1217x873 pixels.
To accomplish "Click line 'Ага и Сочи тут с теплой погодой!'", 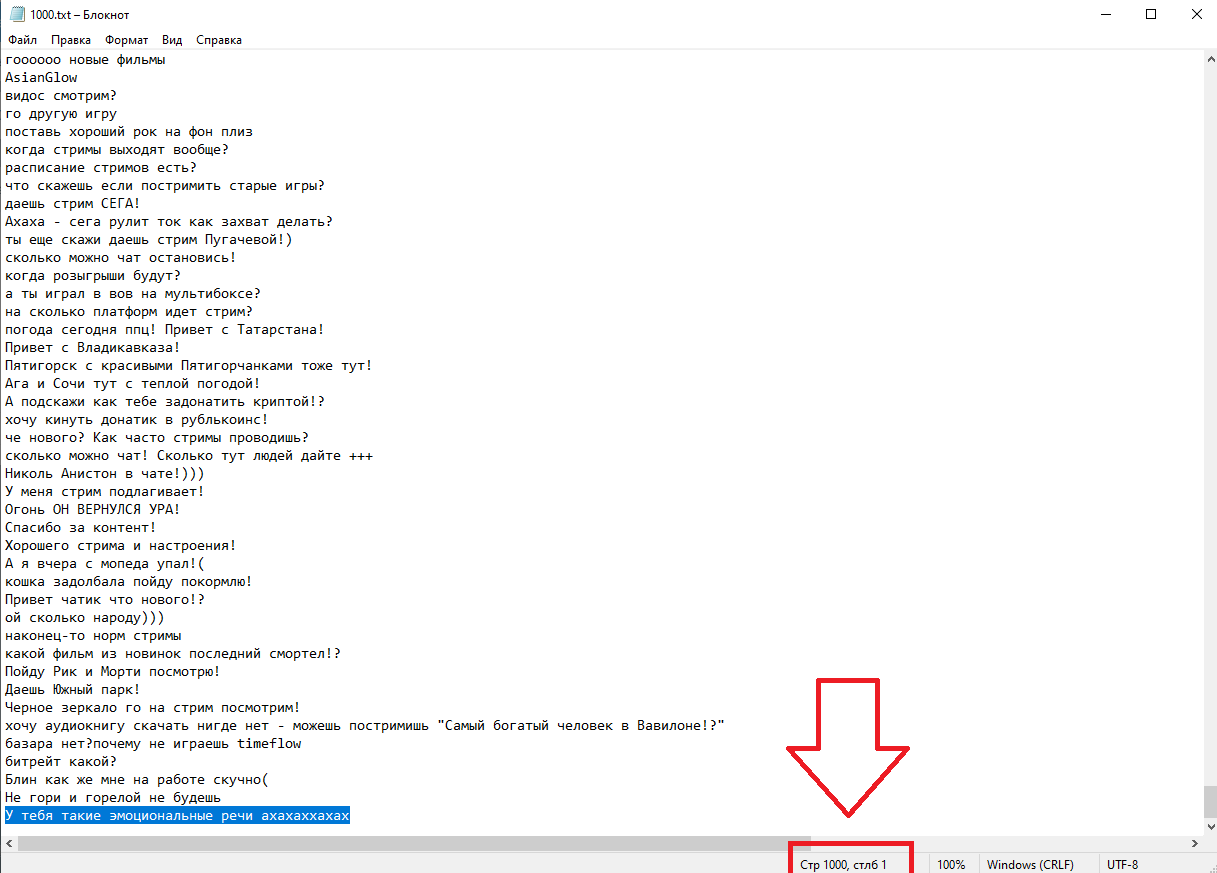I will click(133, 383).
